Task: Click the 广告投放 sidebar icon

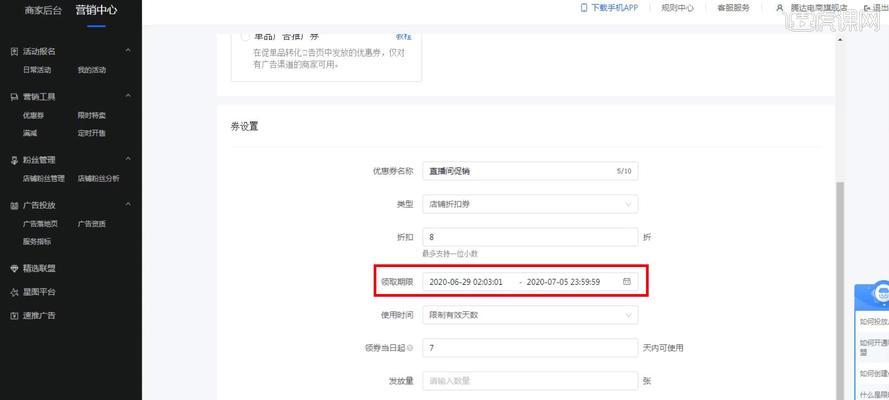Action: pos(15,206)
